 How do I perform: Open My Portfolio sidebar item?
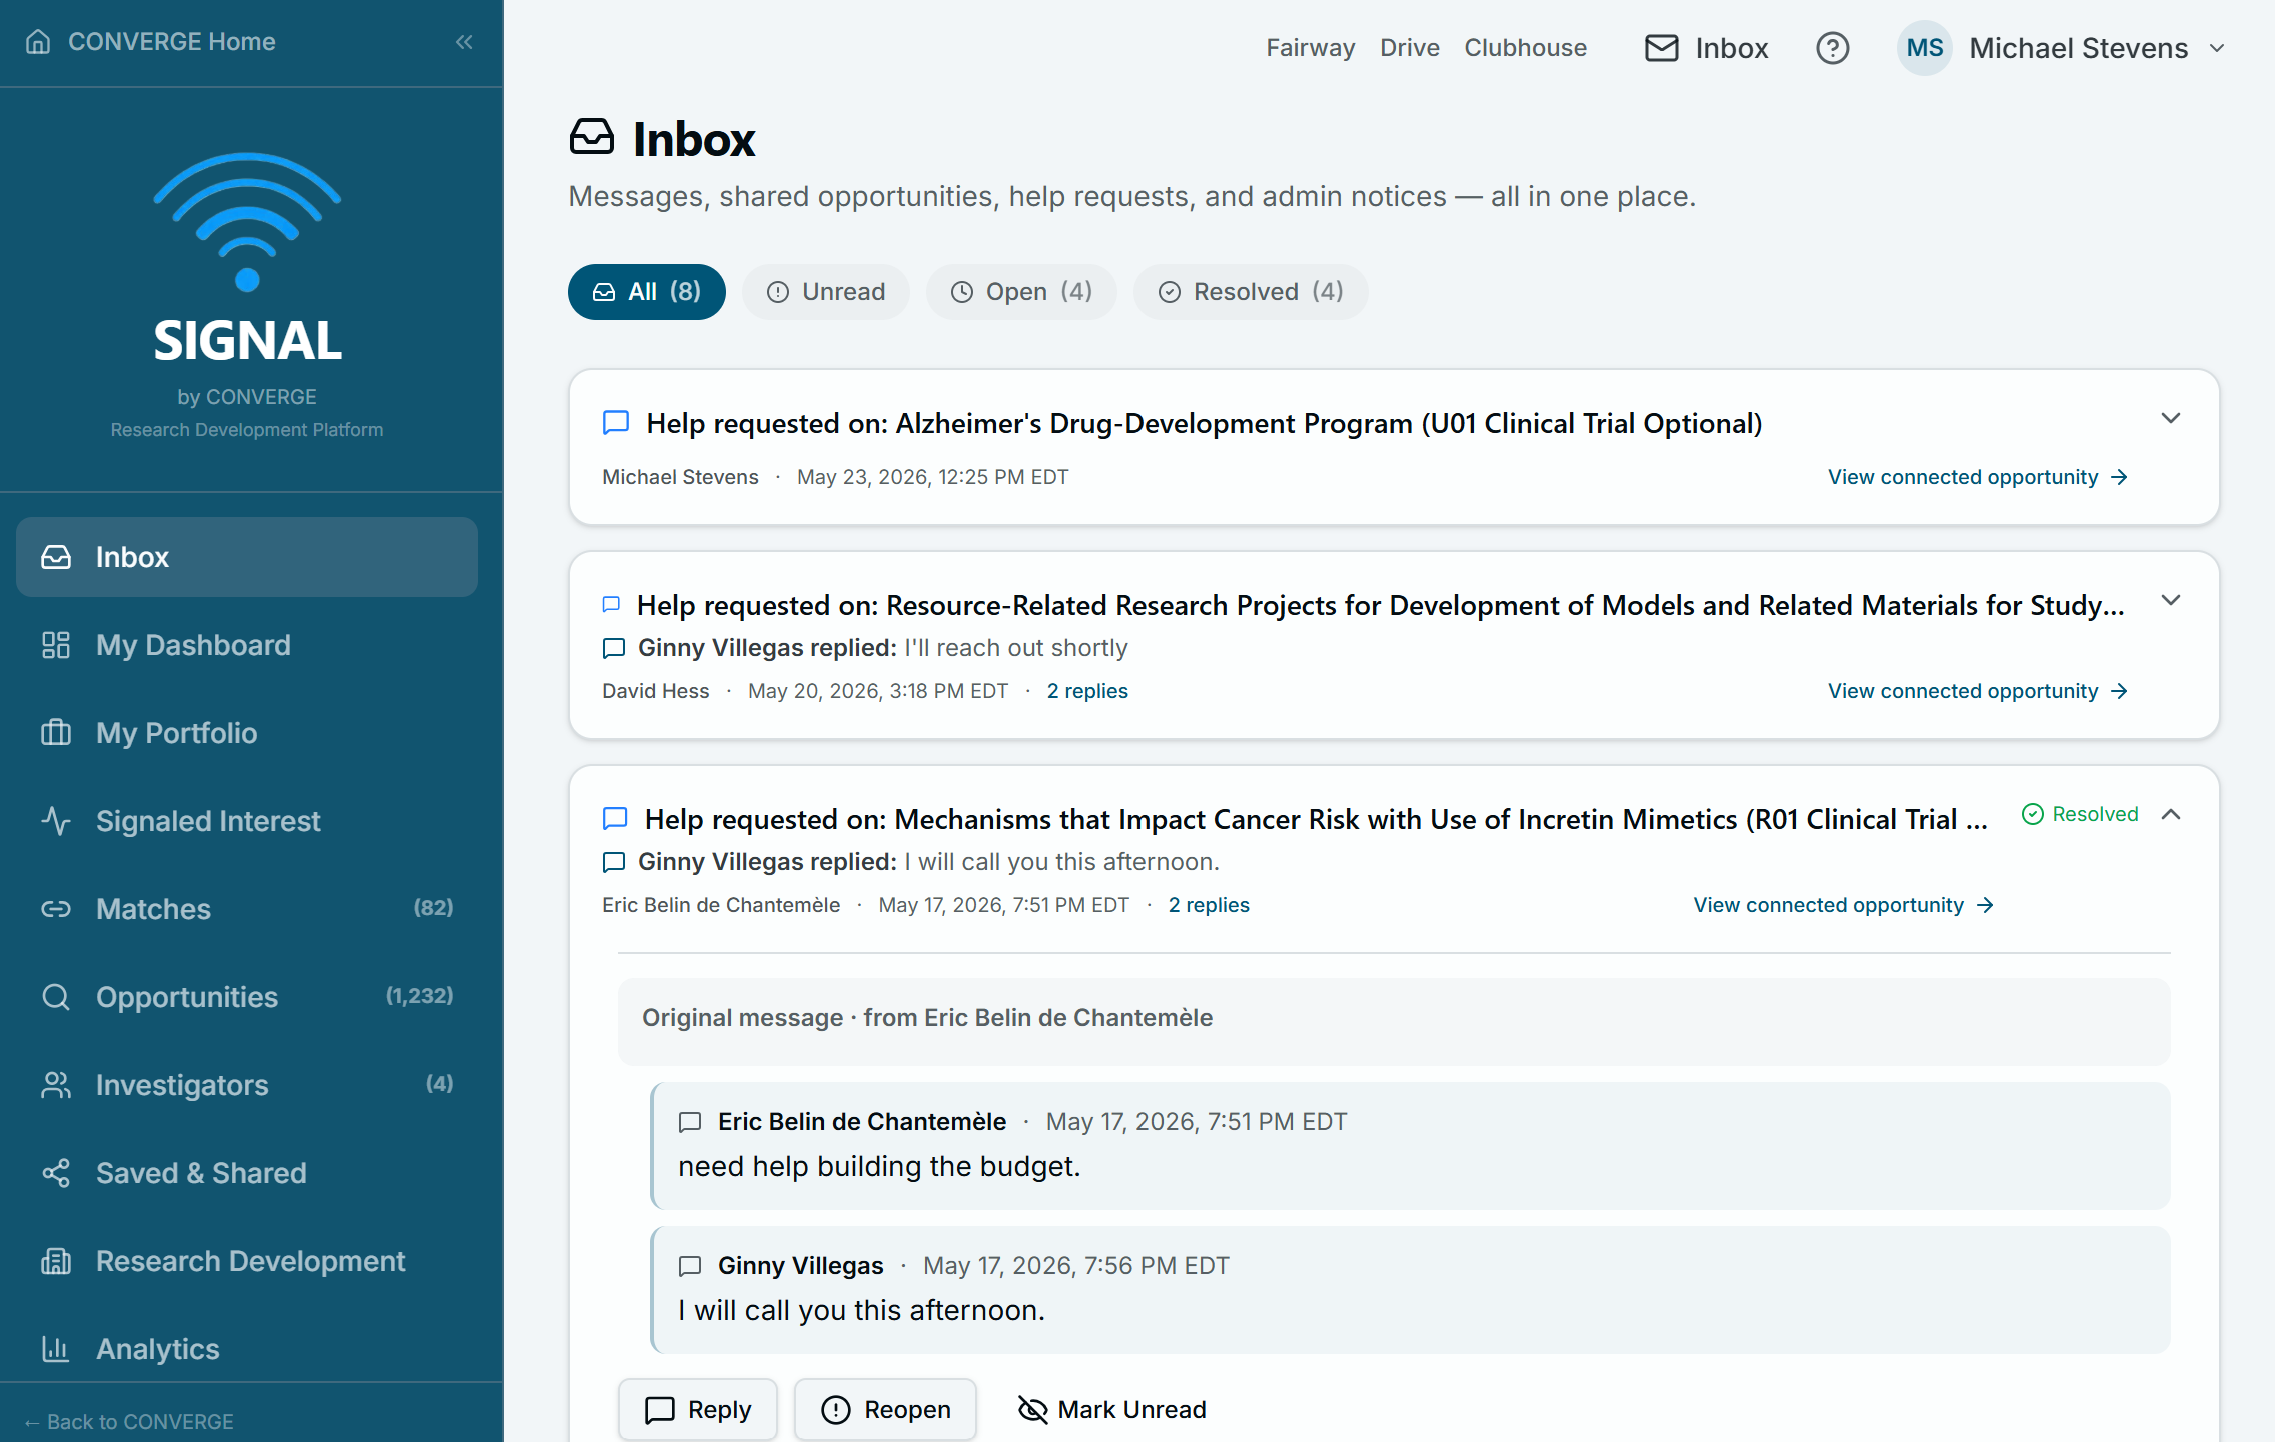click(247, 733)
